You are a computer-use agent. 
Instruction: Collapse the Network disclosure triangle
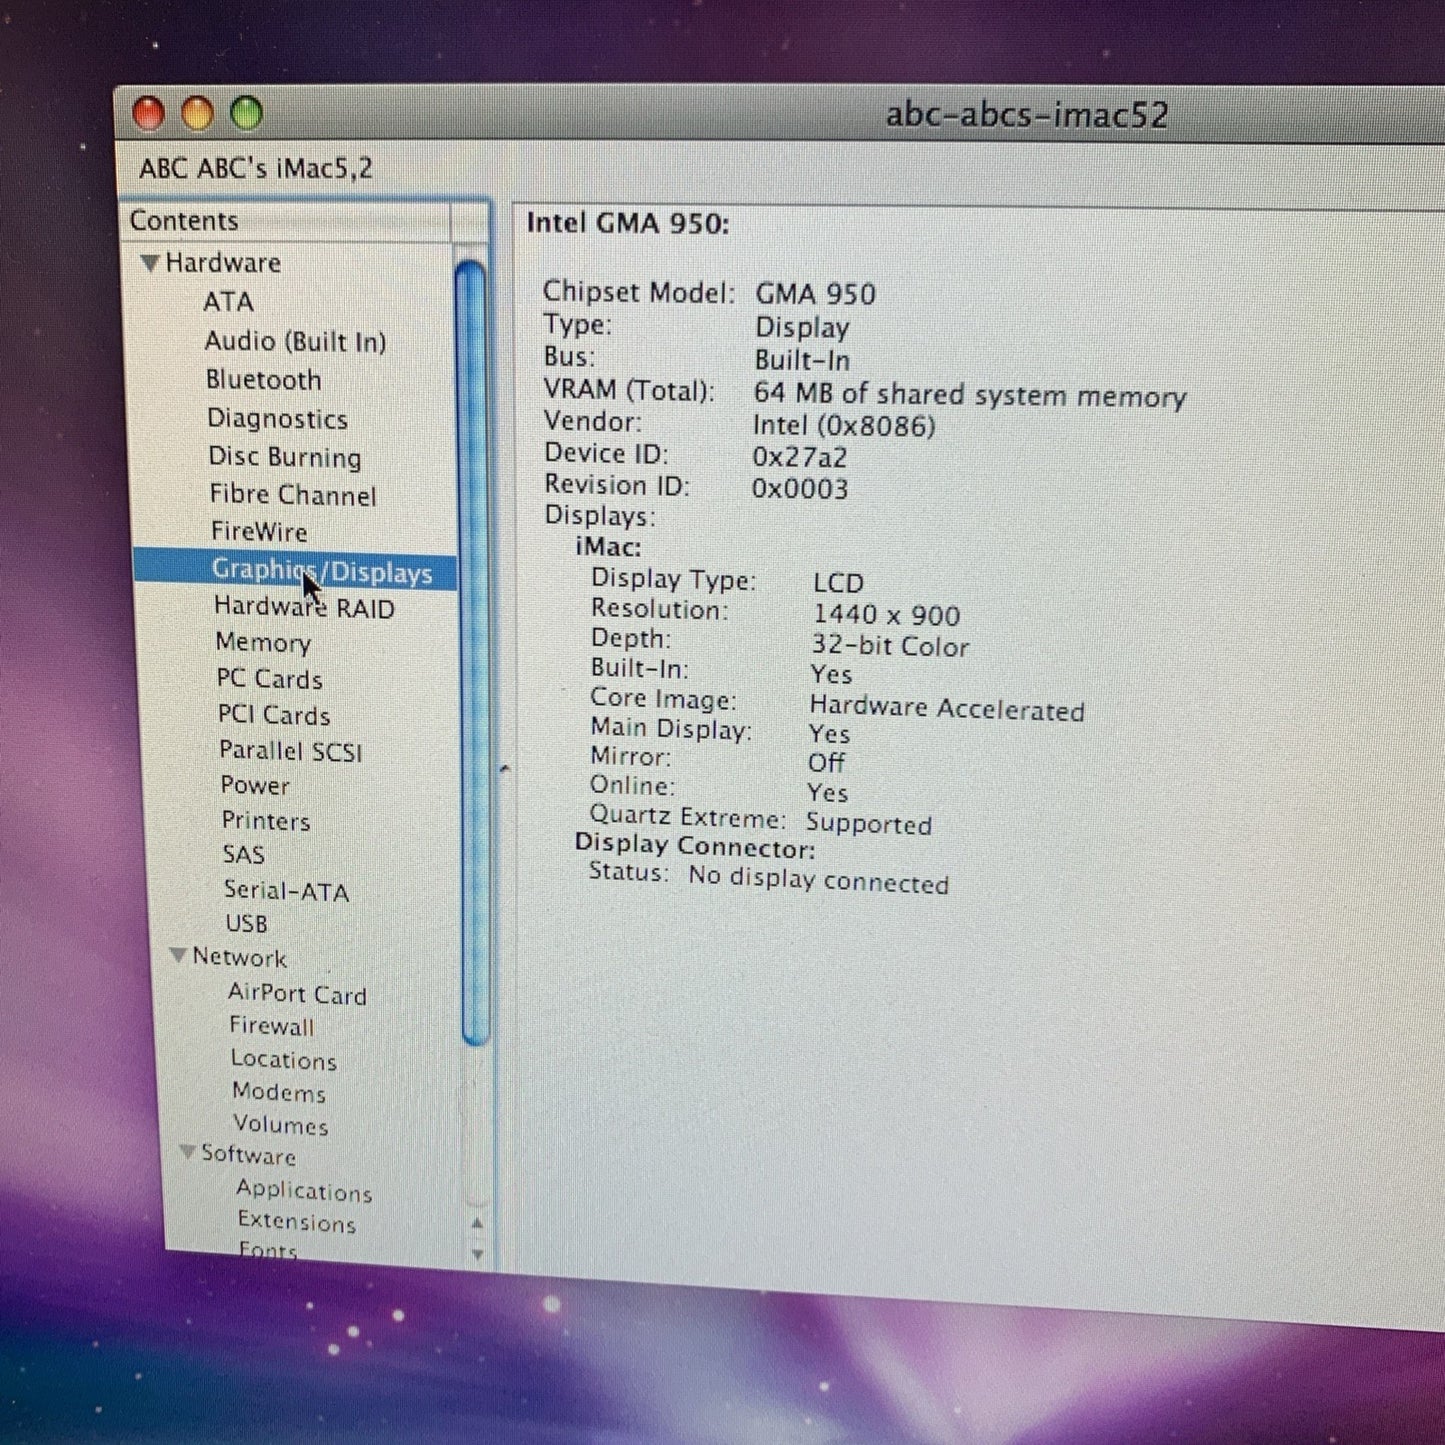(x=178, y=956)
